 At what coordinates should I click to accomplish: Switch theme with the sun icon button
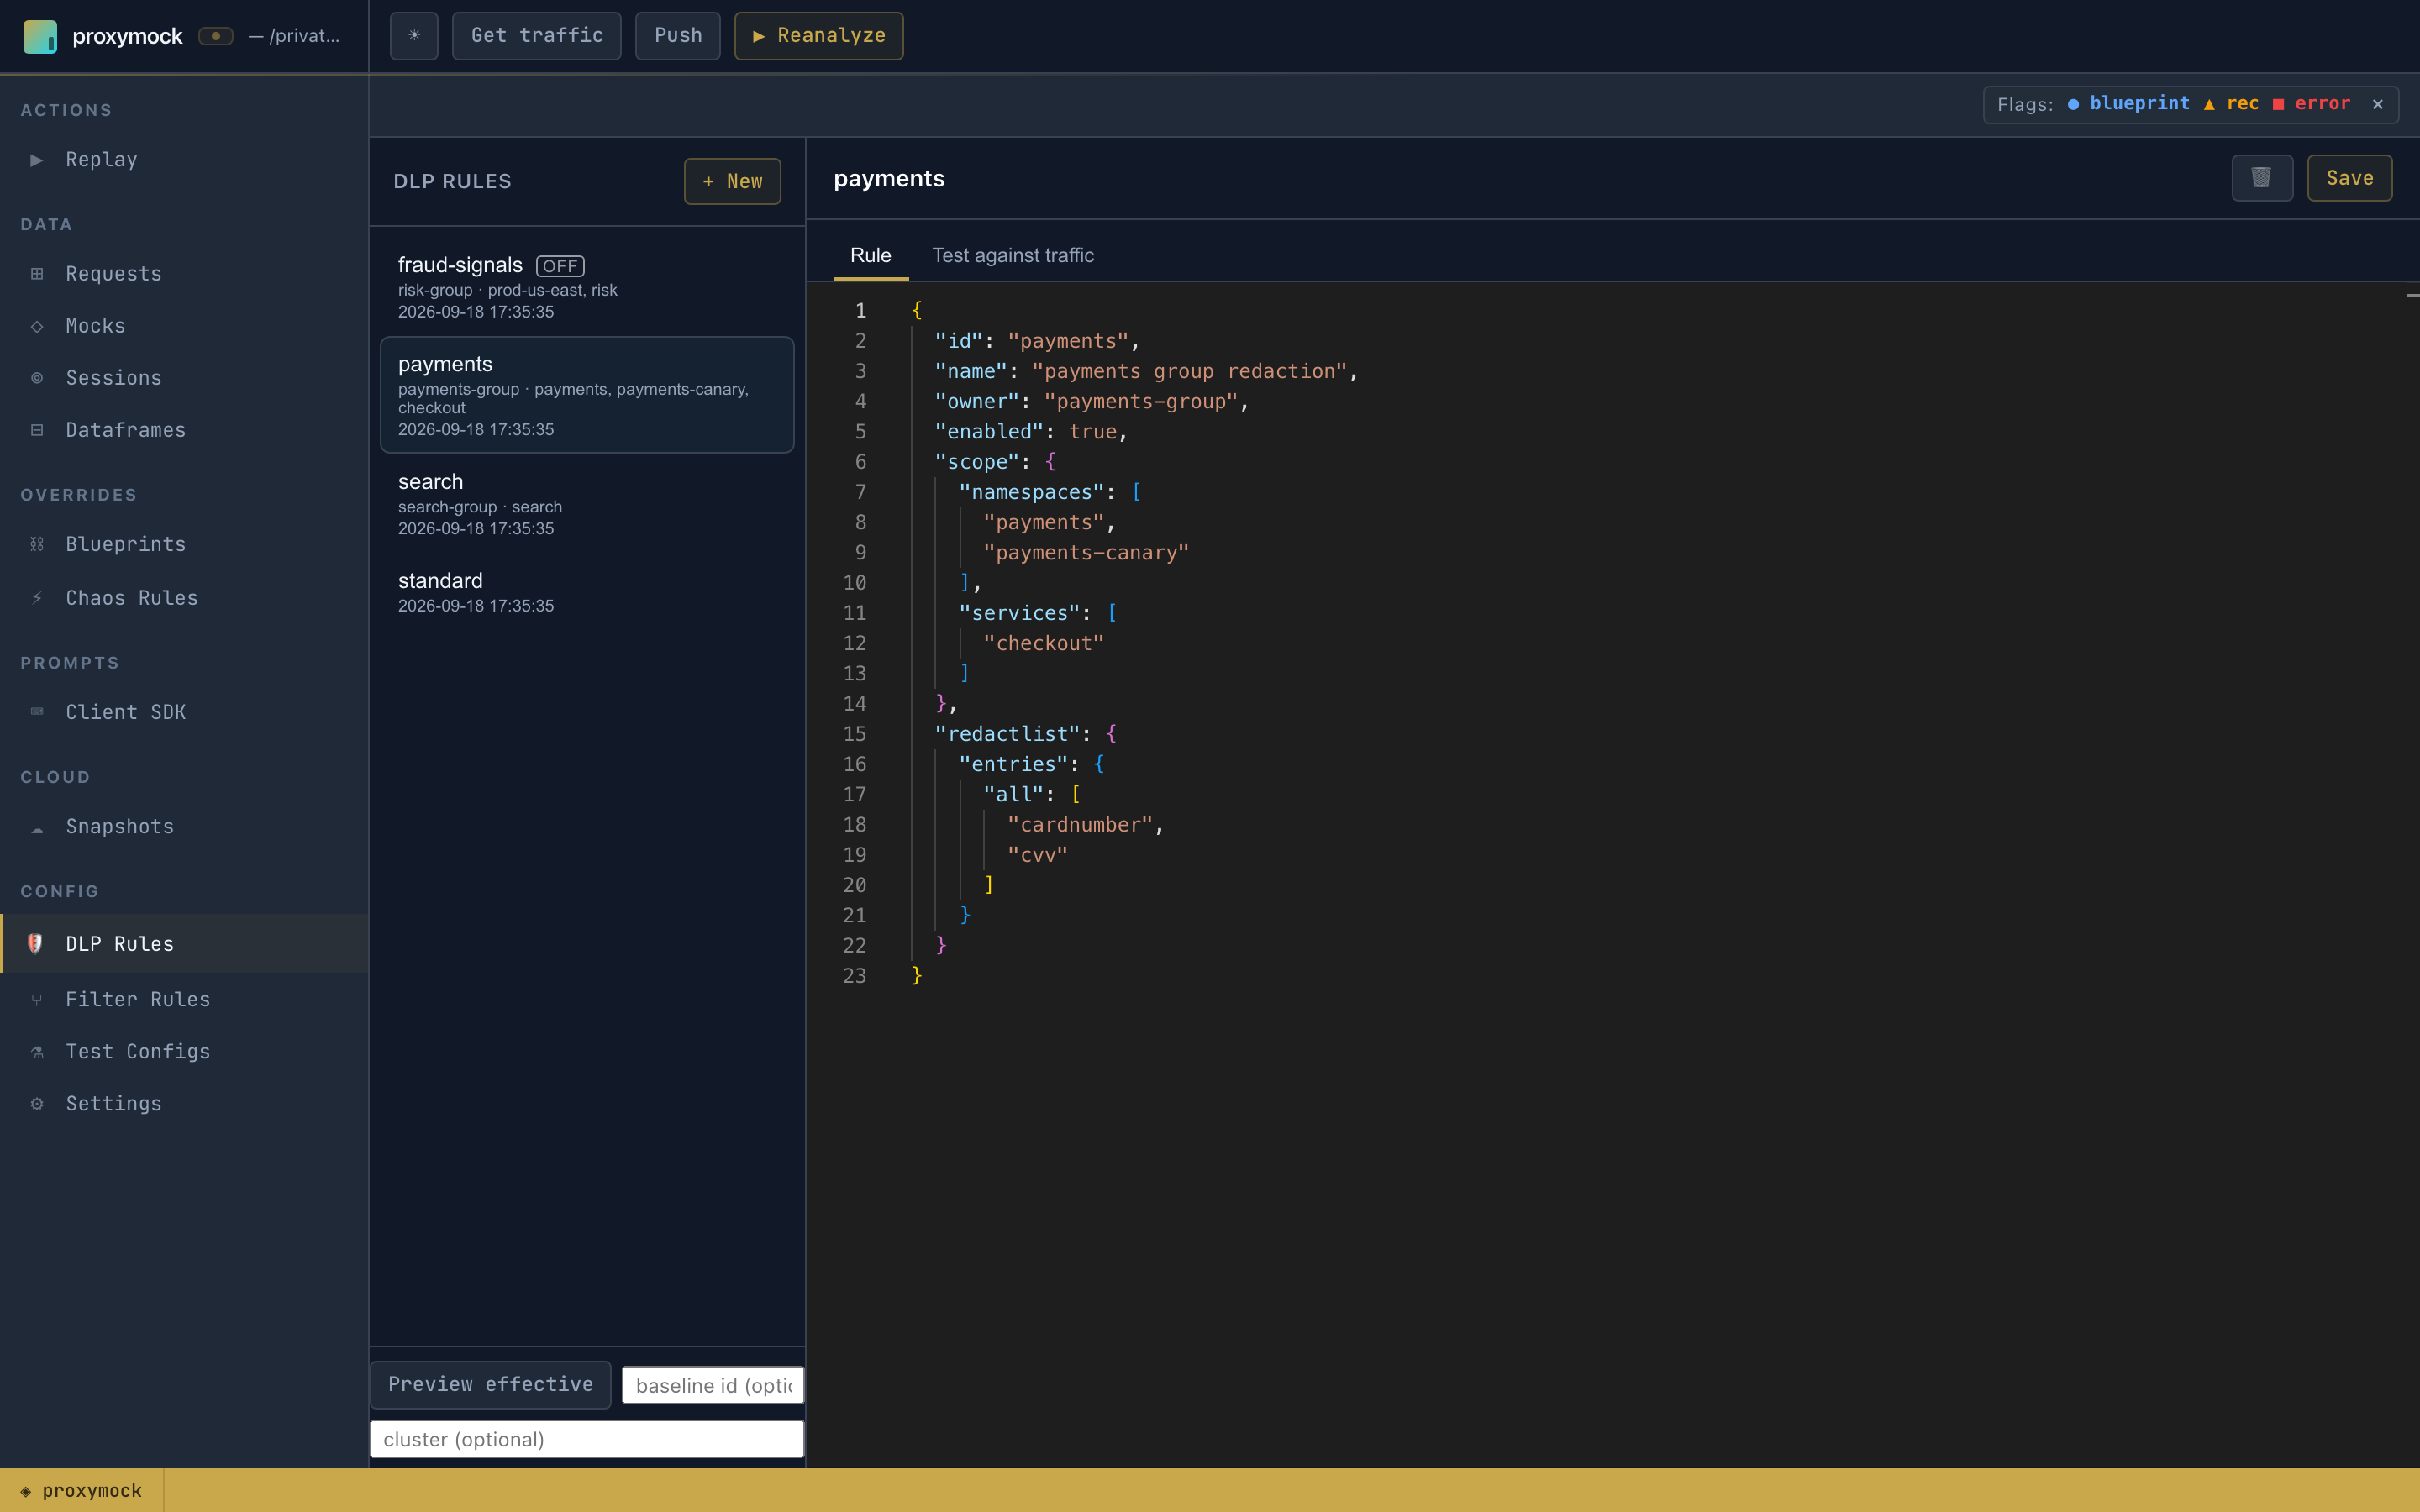click(x=414, y=36)
